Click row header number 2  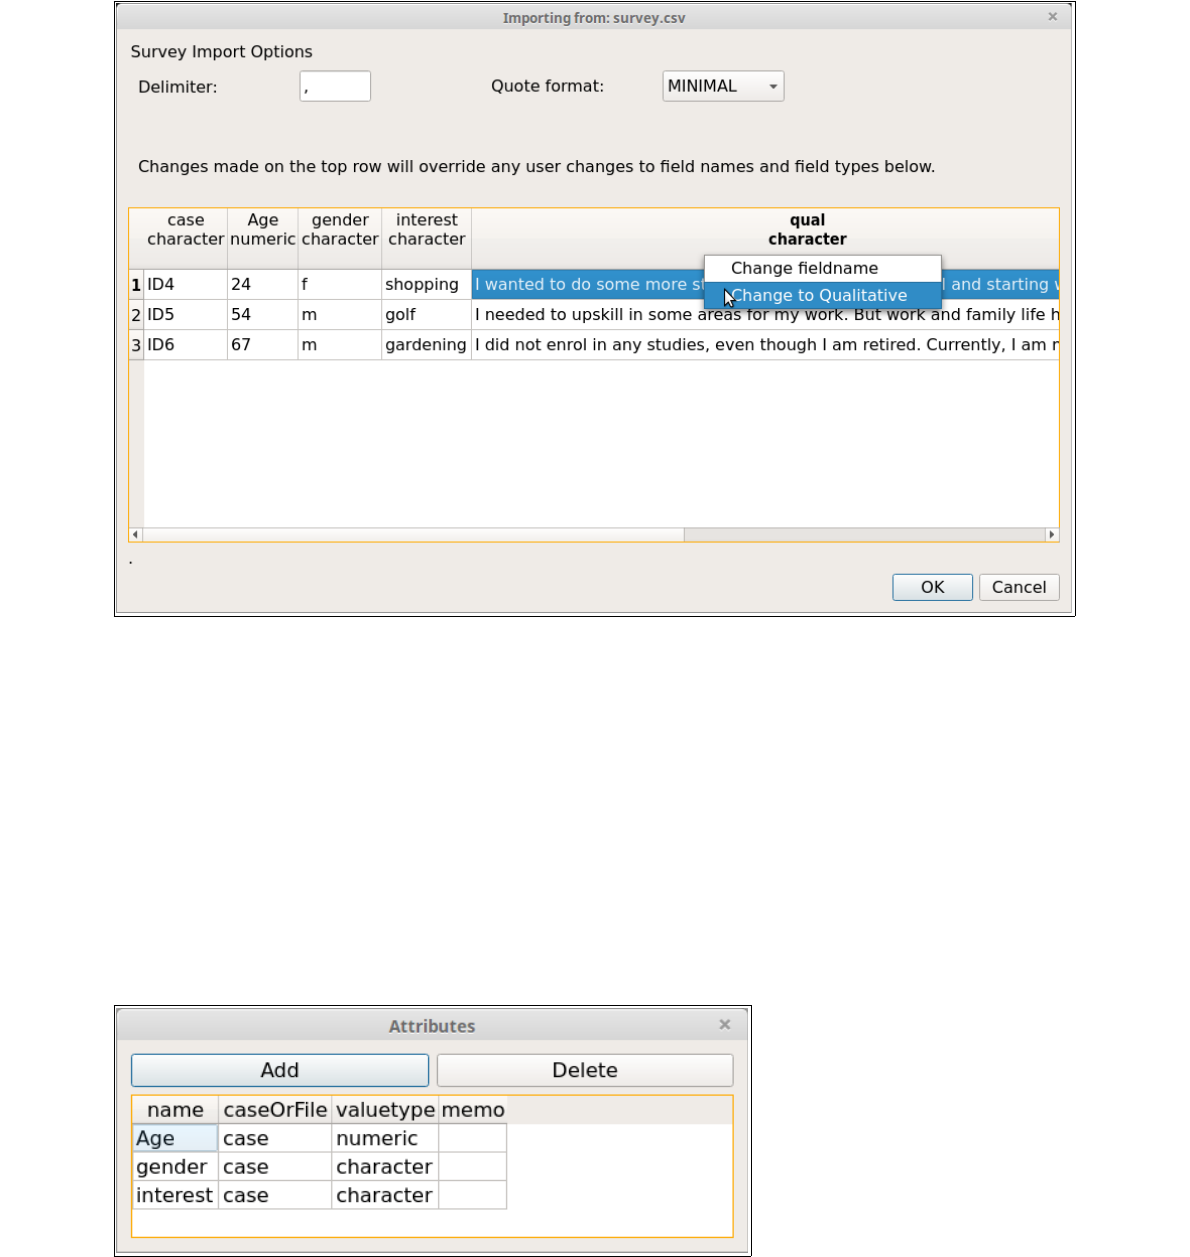click(x=136, y=315)
